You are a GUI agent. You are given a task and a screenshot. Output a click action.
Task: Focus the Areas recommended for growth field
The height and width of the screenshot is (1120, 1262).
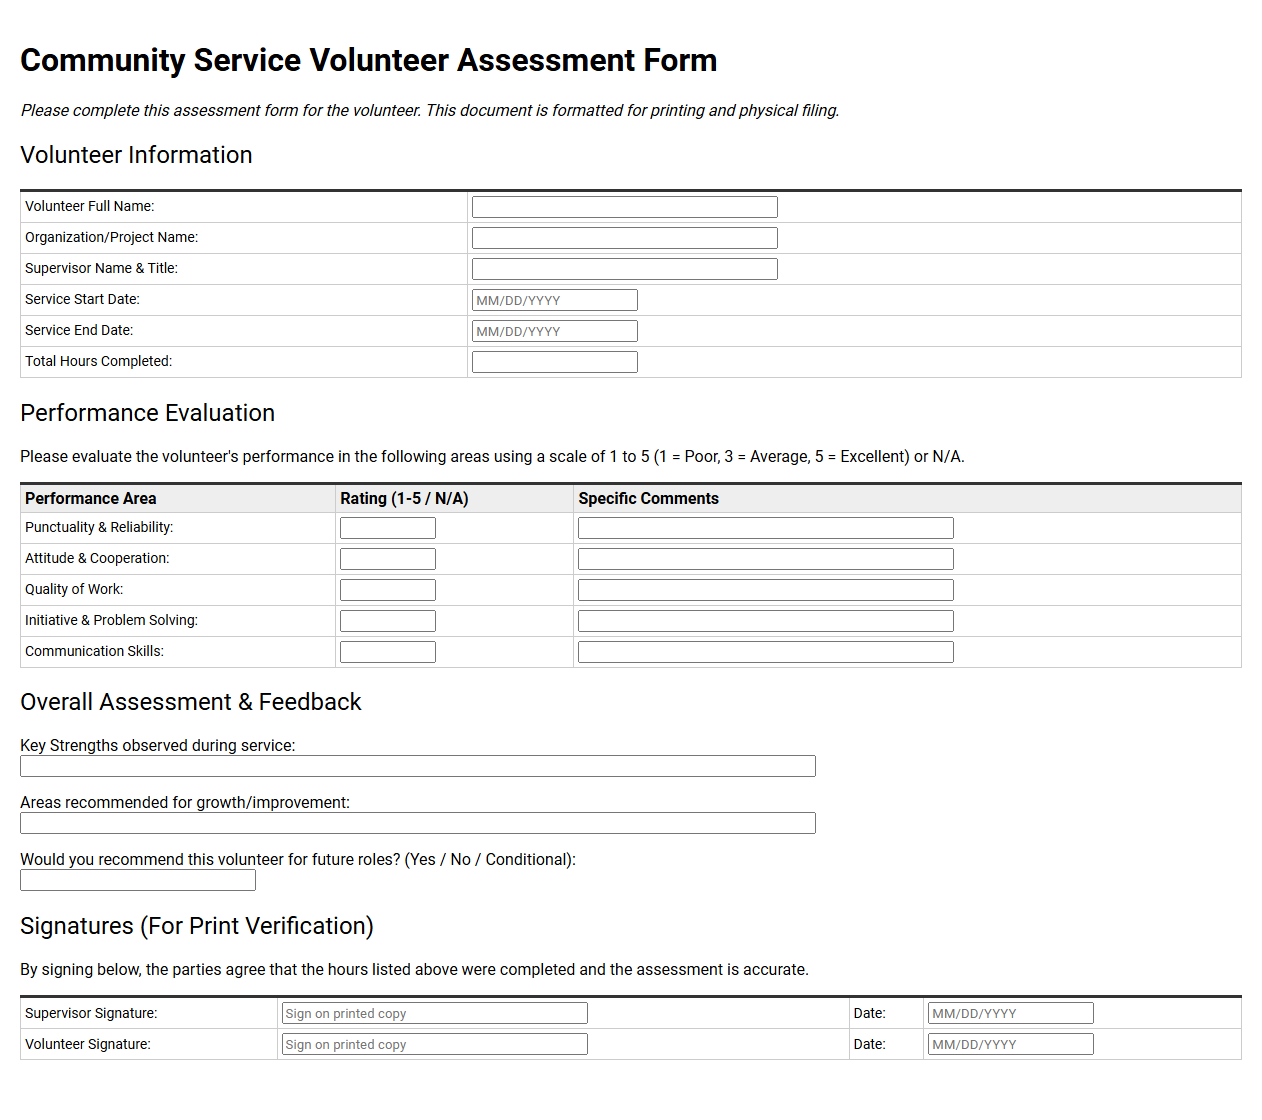417,823
